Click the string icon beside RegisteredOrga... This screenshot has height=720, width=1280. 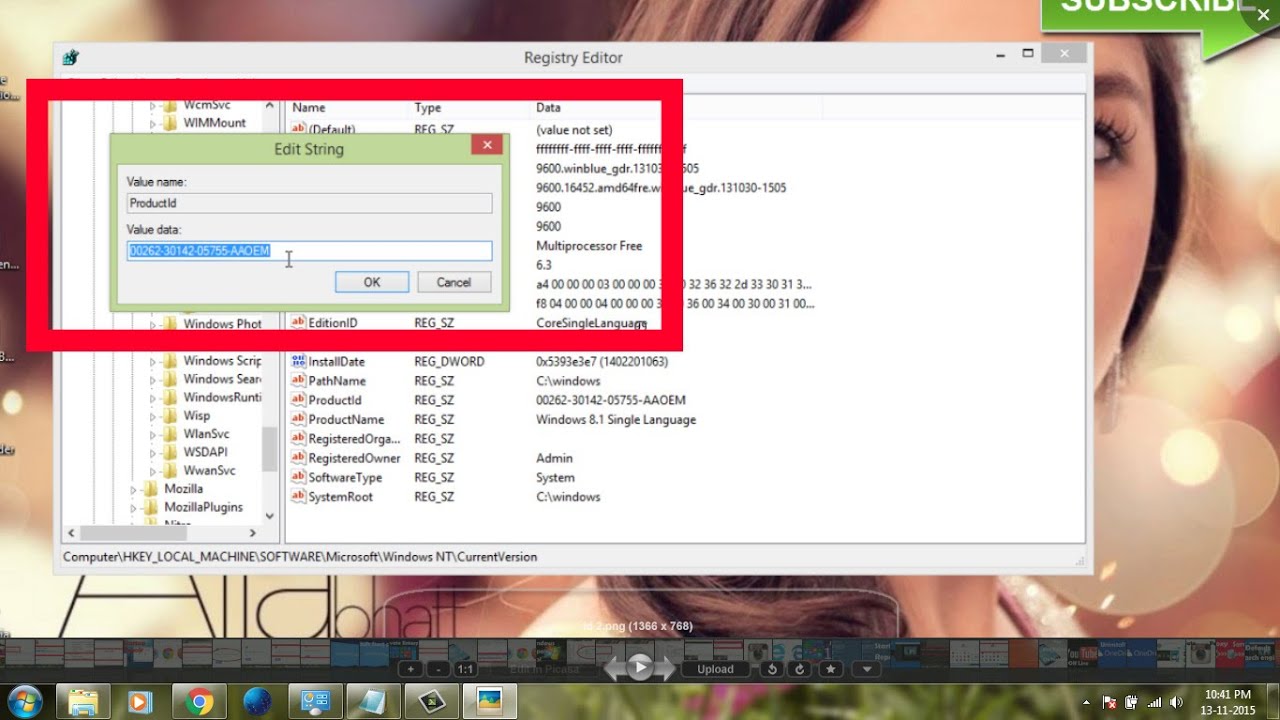(298, 439)
